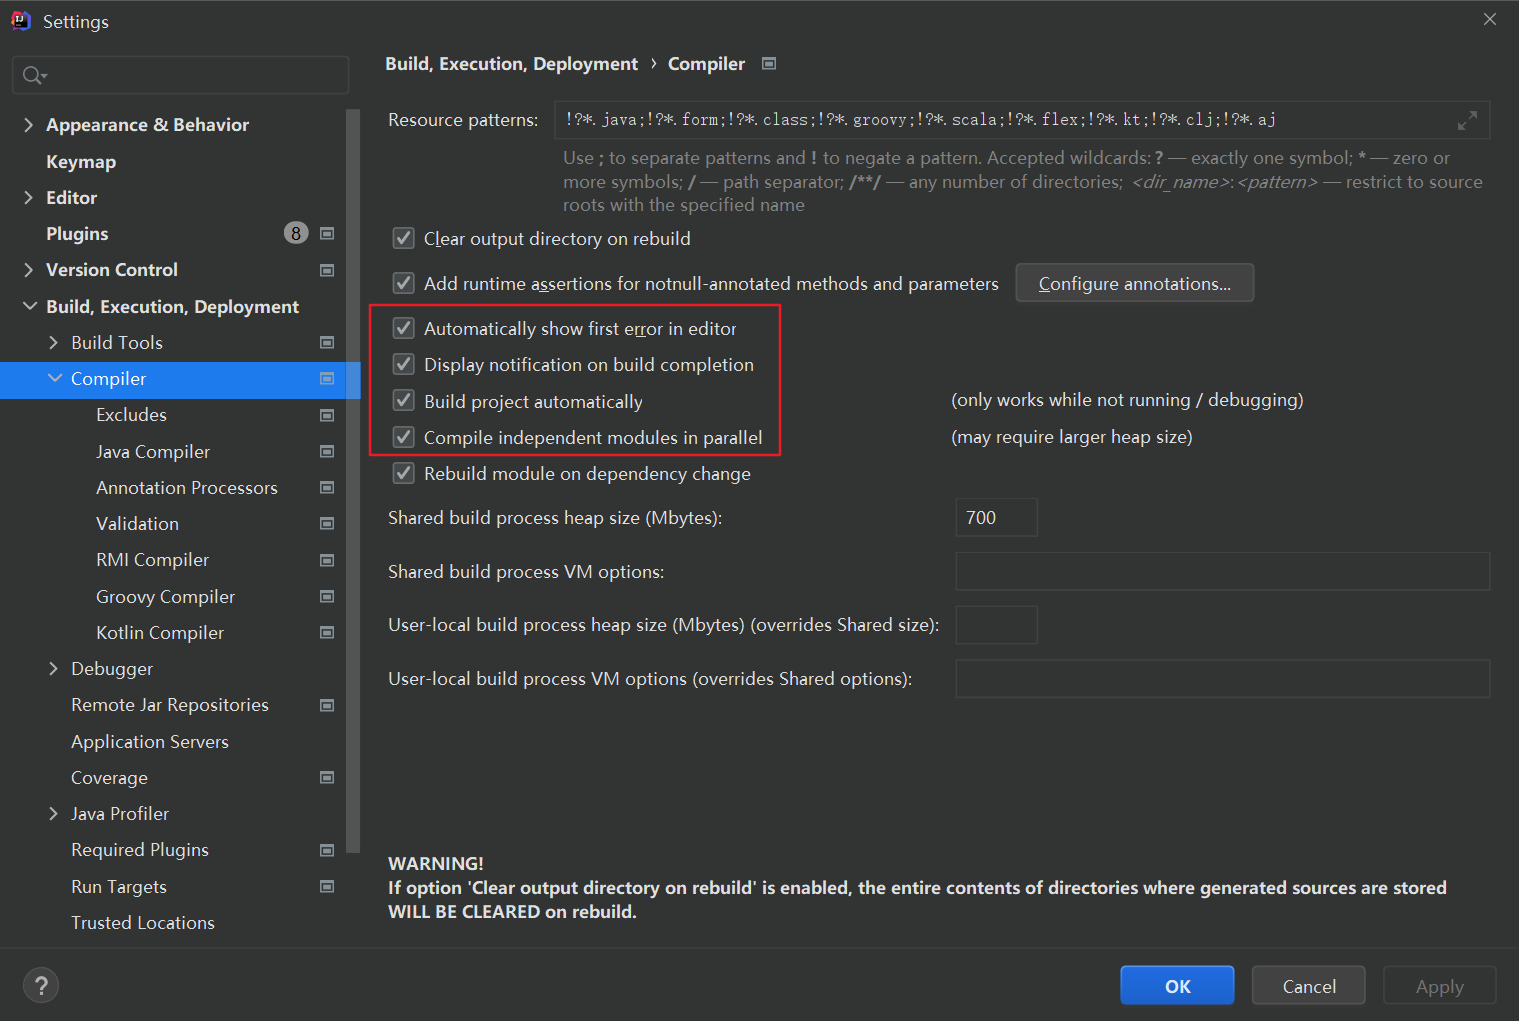Click the User-local build process heap size field

click(x=996, y=625)
